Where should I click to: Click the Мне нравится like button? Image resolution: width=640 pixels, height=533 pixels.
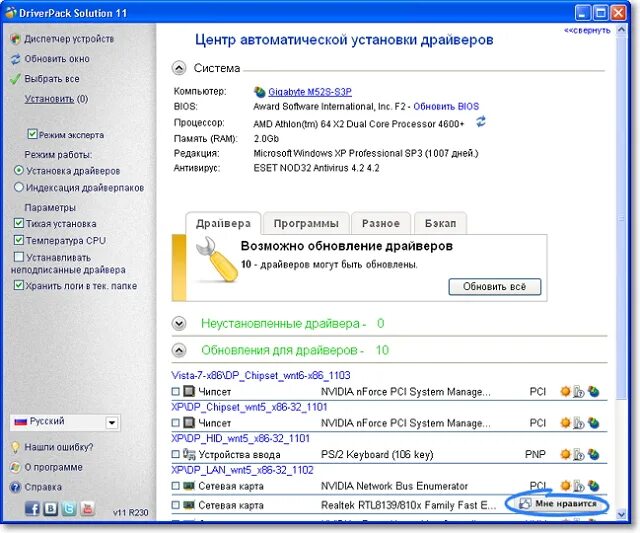[x=558, y=504]
